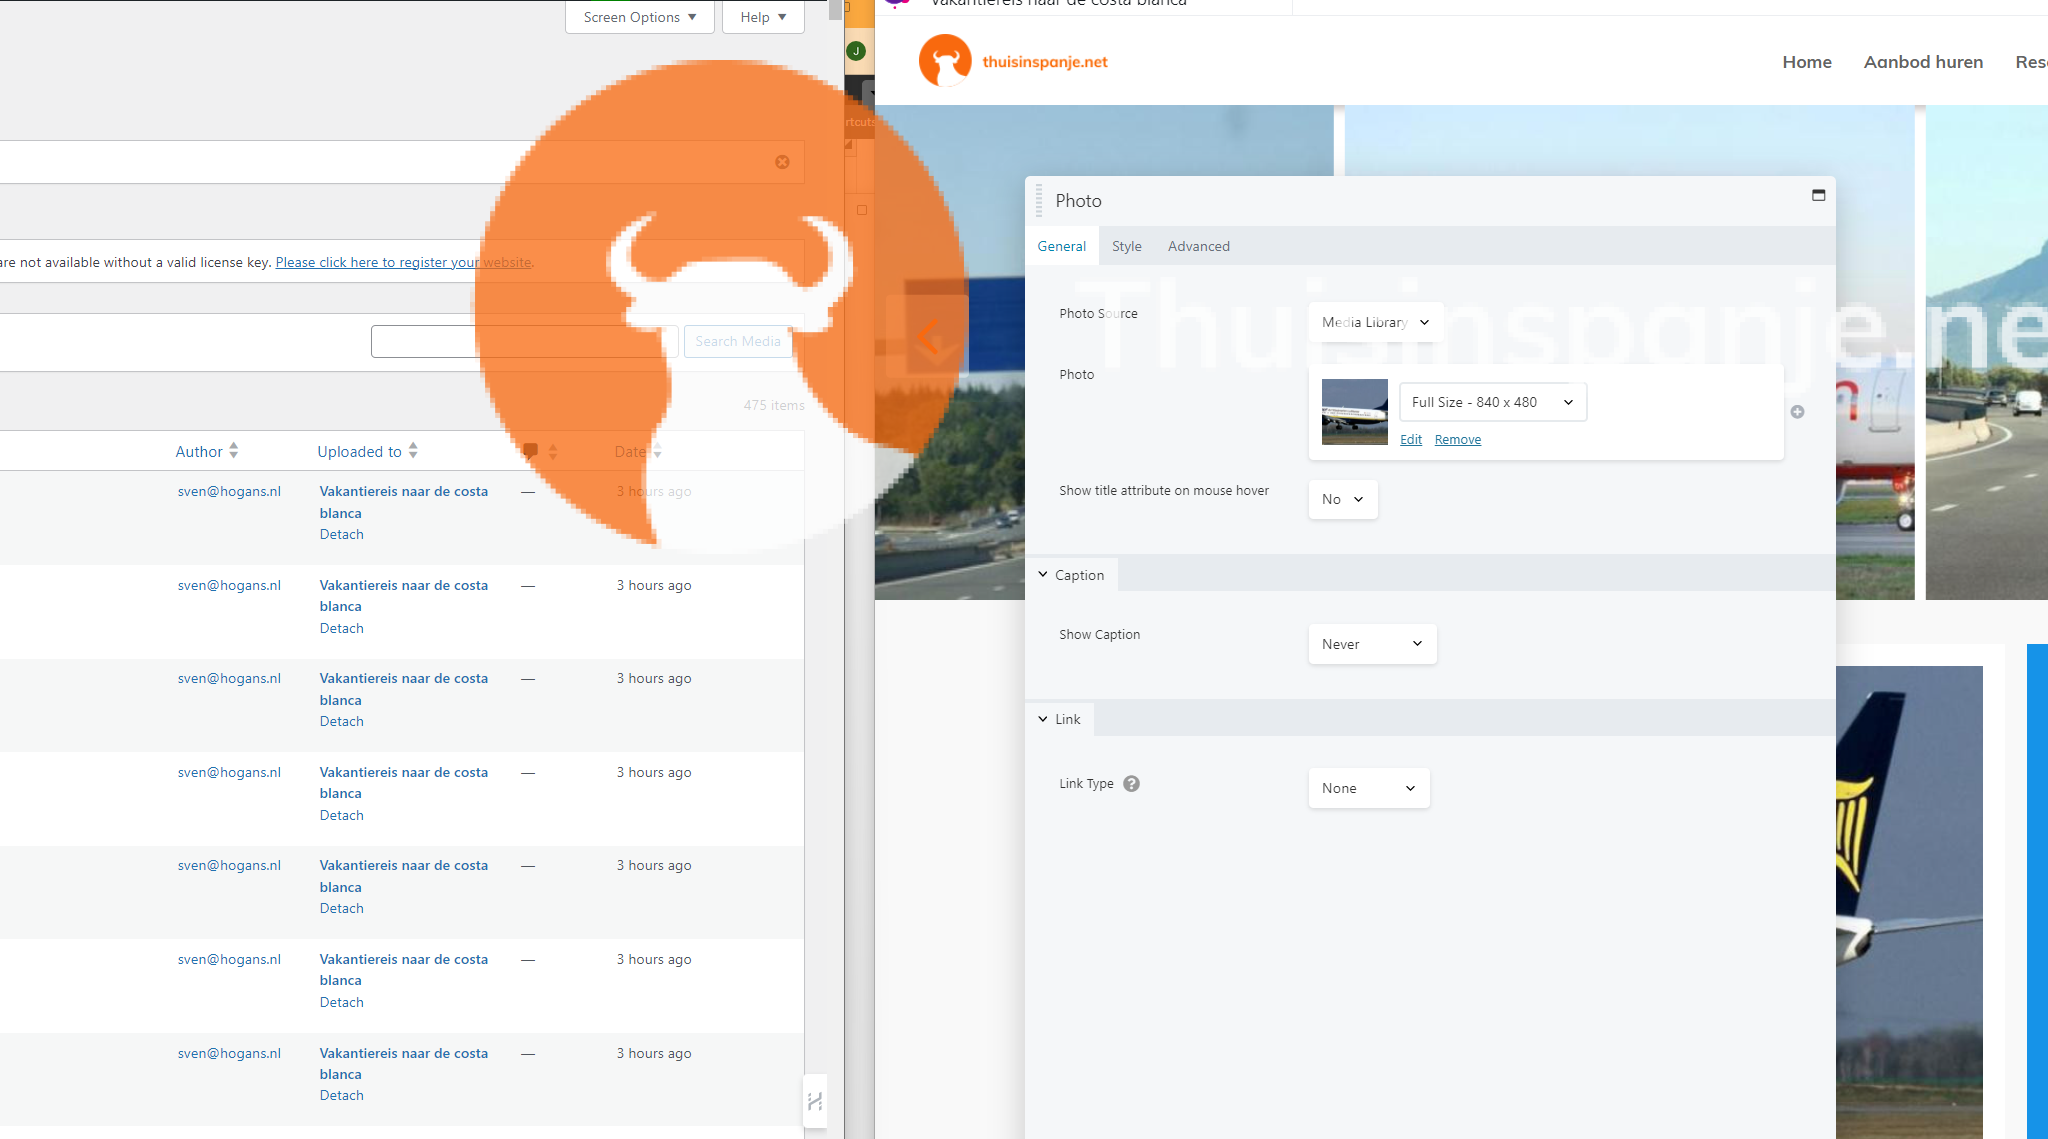Screen dimensions: 2048x1139
Task: Open the Home menu item
Action: 1807,62
